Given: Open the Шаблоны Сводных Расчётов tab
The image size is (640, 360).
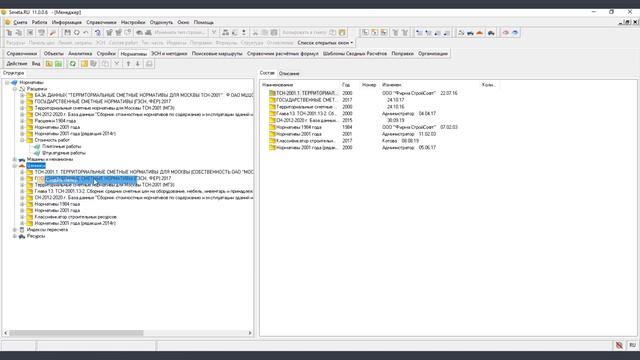Looking at the screenshot, I should point(355,53).
